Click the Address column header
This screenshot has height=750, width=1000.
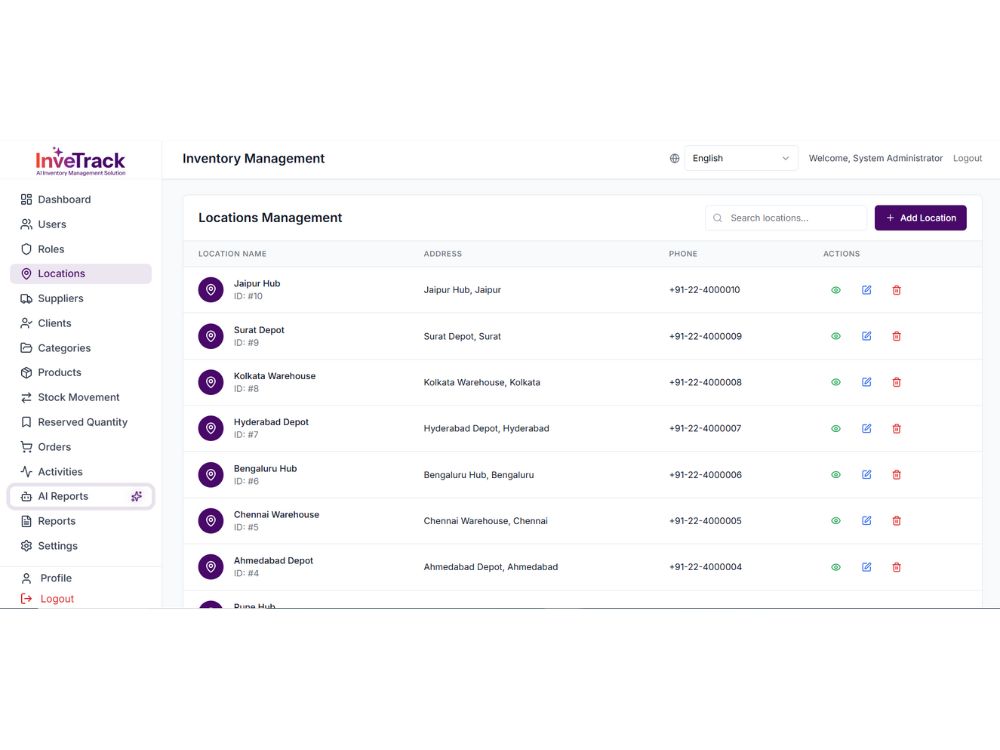pos(443,254)
